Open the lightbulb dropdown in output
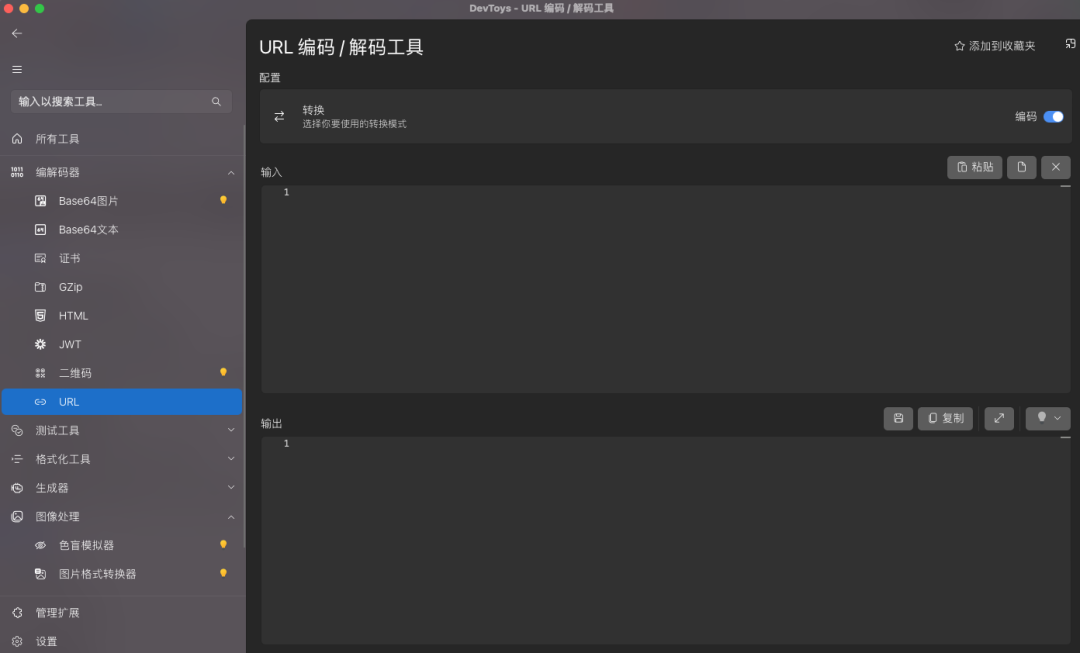 click(x=1048, y=419)
